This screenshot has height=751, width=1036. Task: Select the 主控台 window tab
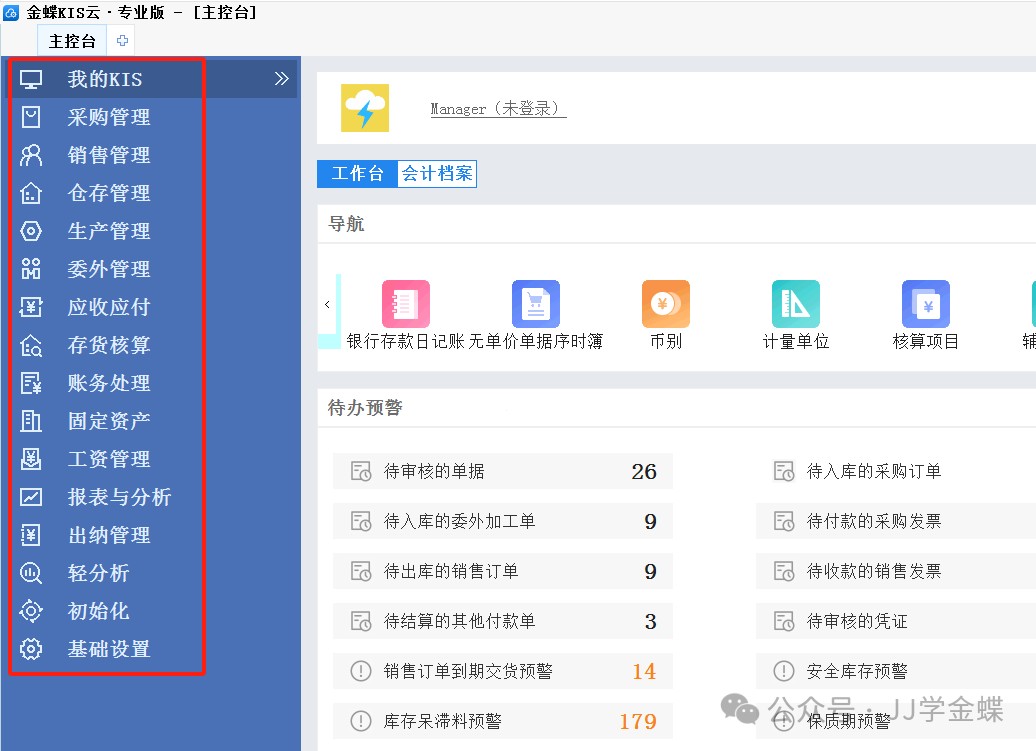pos(72,41)
